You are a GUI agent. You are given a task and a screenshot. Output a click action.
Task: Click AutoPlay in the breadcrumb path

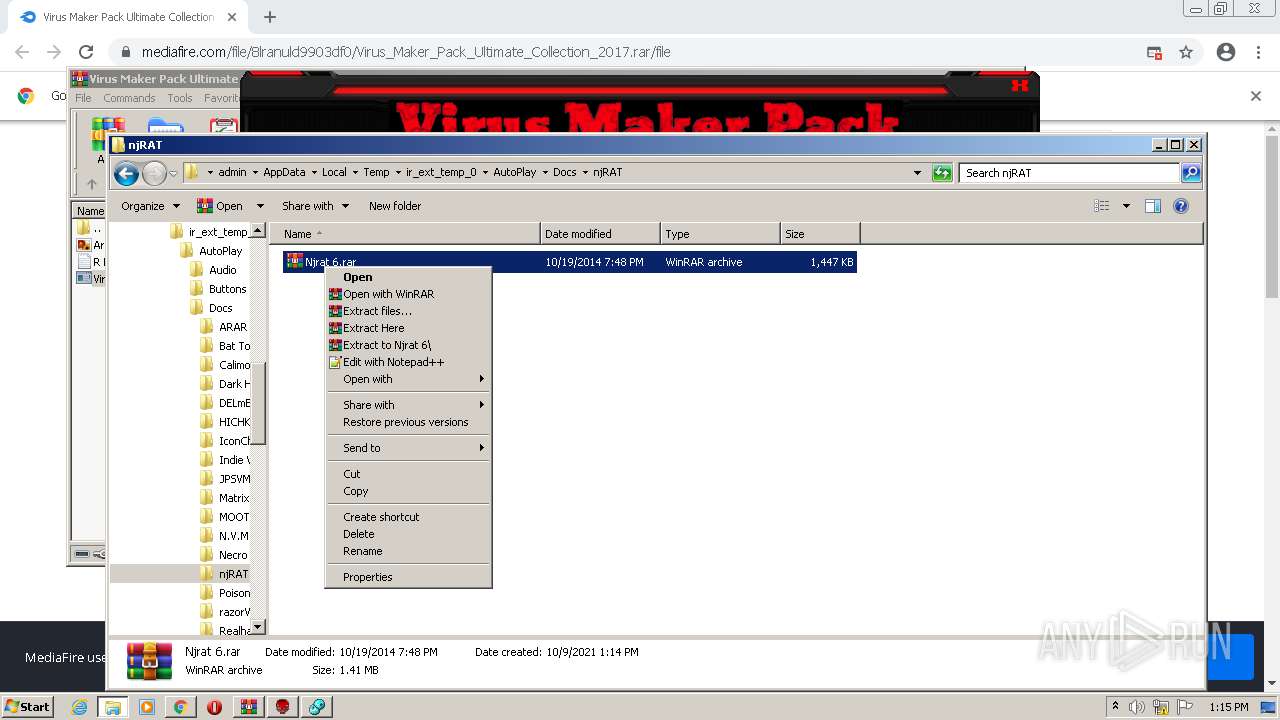click(514, 172)
